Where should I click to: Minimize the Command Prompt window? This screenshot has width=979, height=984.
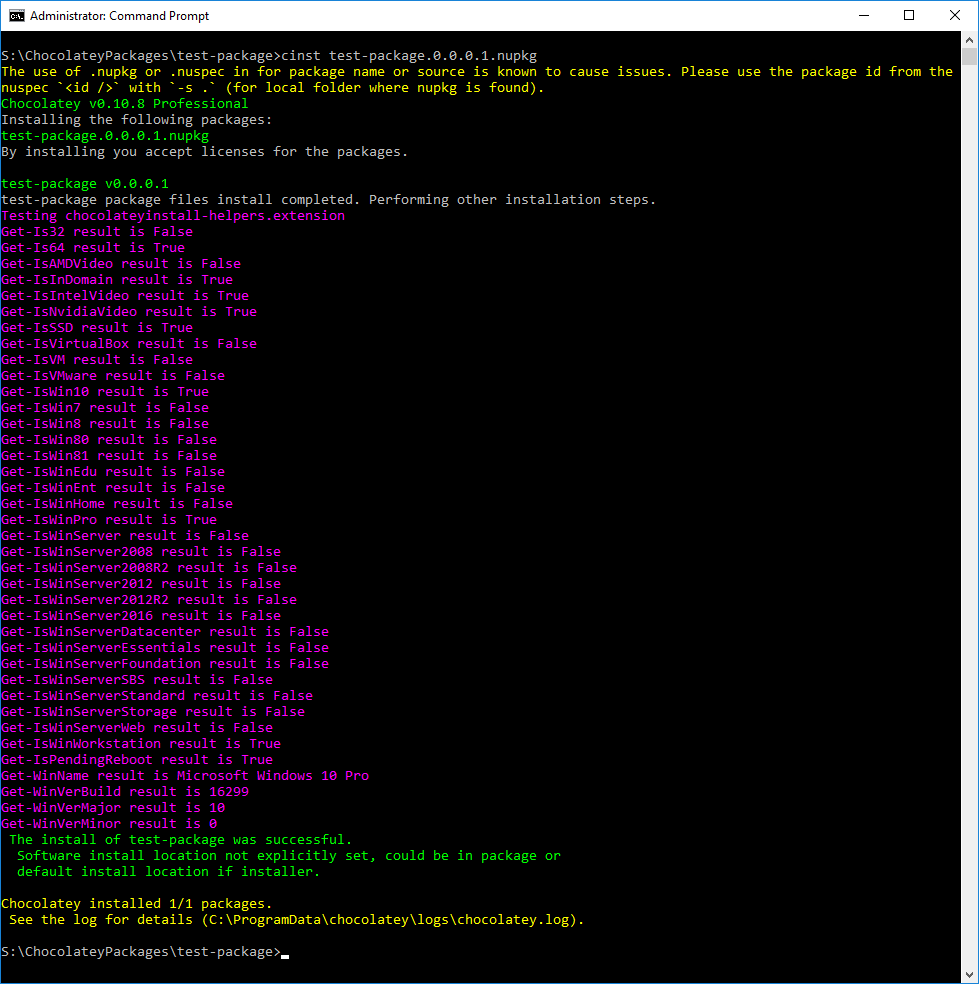[864, 16]
